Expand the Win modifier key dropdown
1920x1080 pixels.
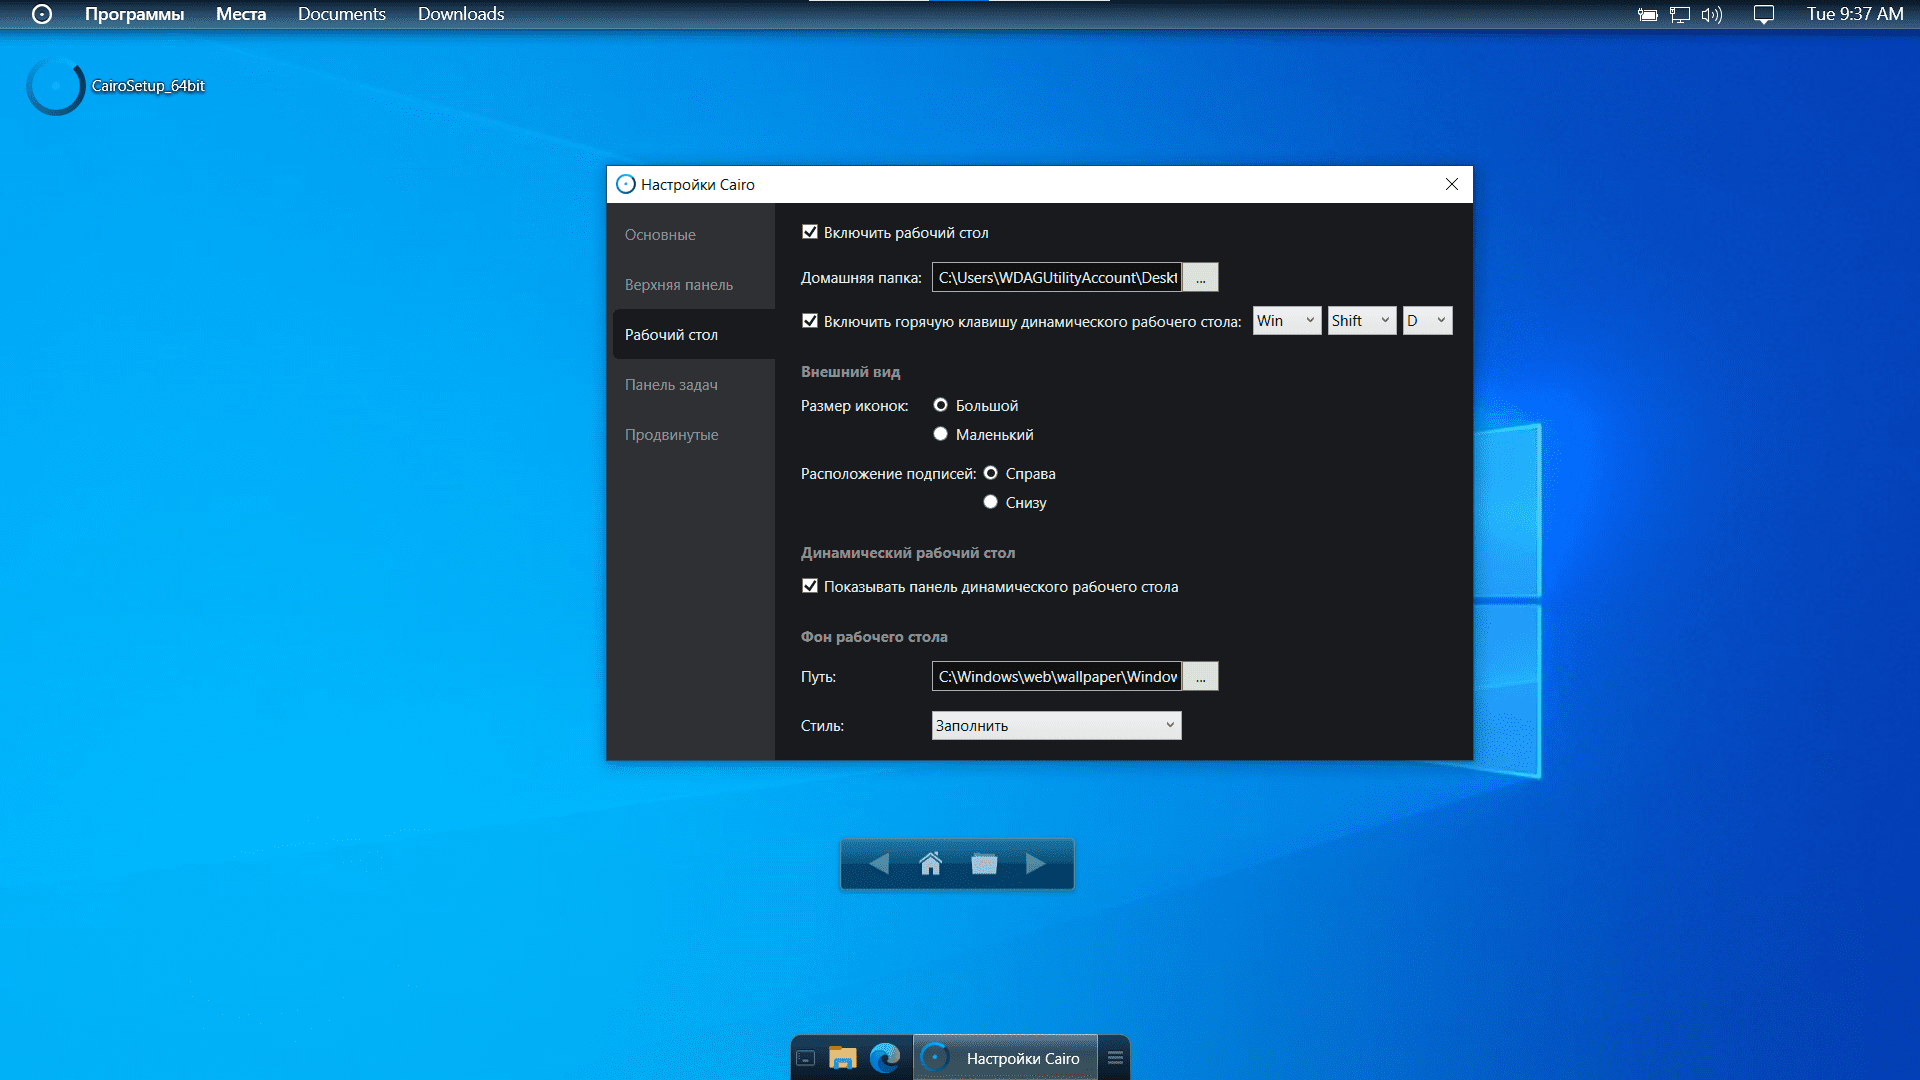tap(1287, 321)
